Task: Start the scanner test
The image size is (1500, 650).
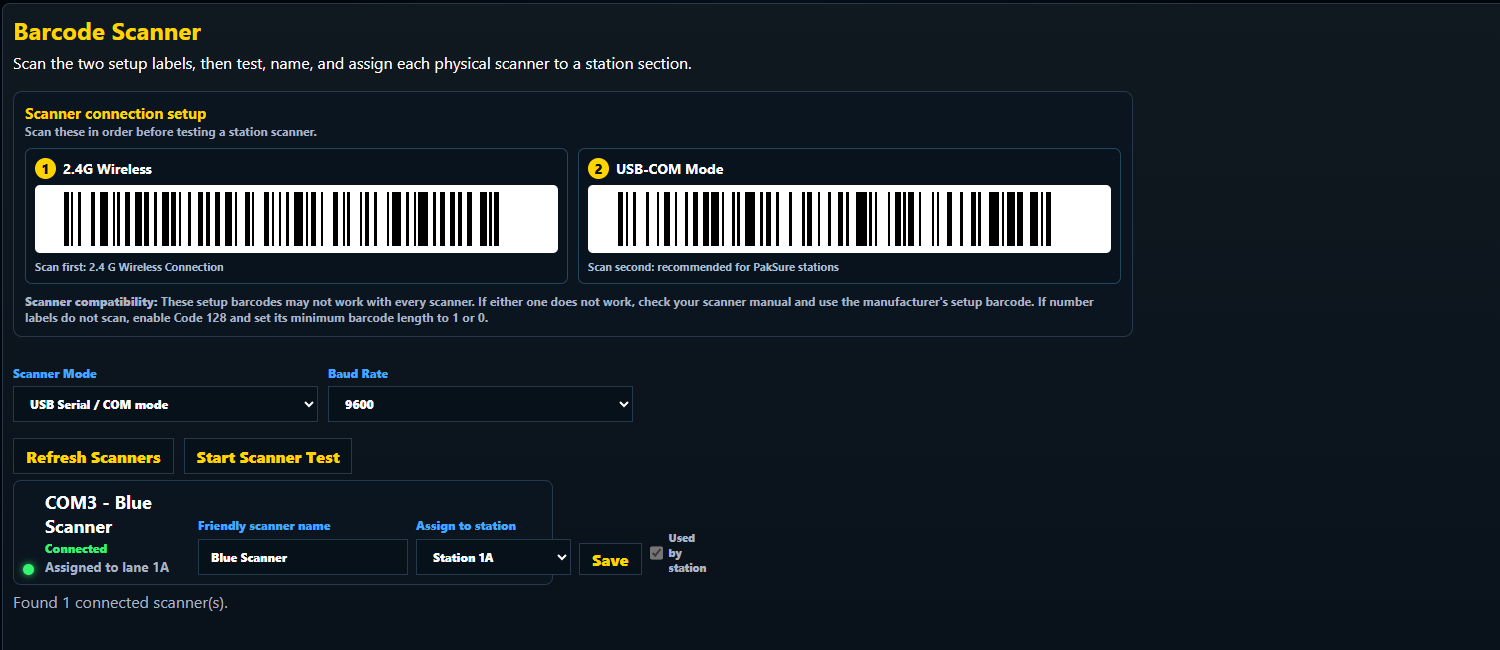Action: click(268, 456)
